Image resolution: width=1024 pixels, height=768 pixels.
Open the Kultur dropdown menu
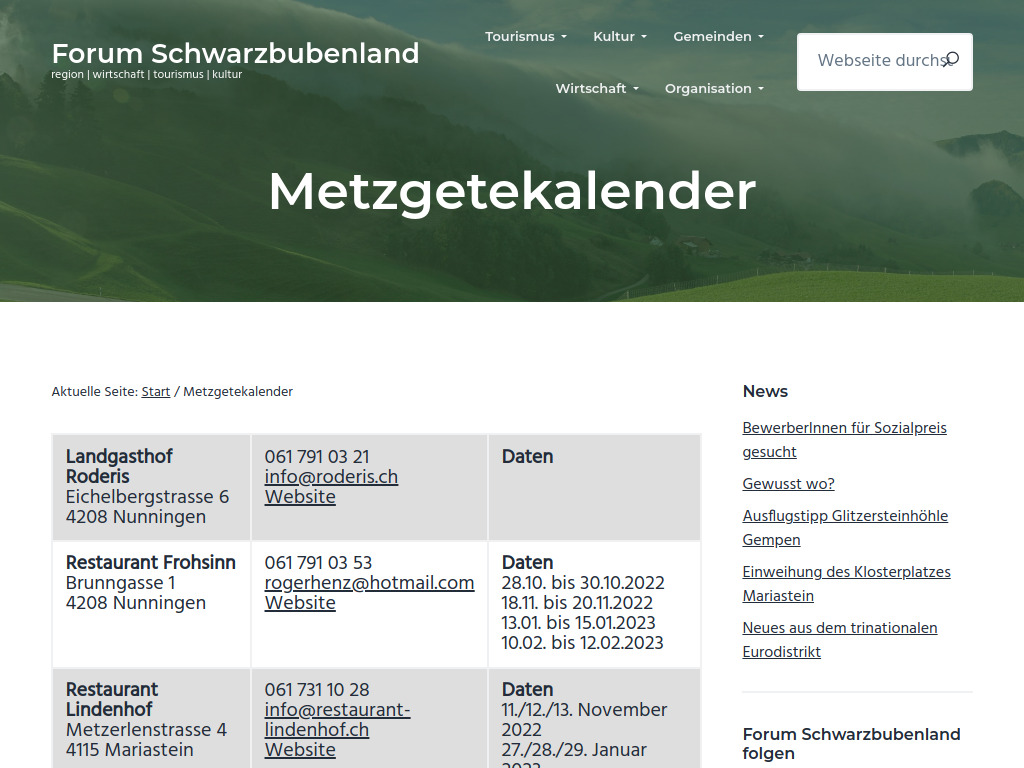click(x=618, y=36)
